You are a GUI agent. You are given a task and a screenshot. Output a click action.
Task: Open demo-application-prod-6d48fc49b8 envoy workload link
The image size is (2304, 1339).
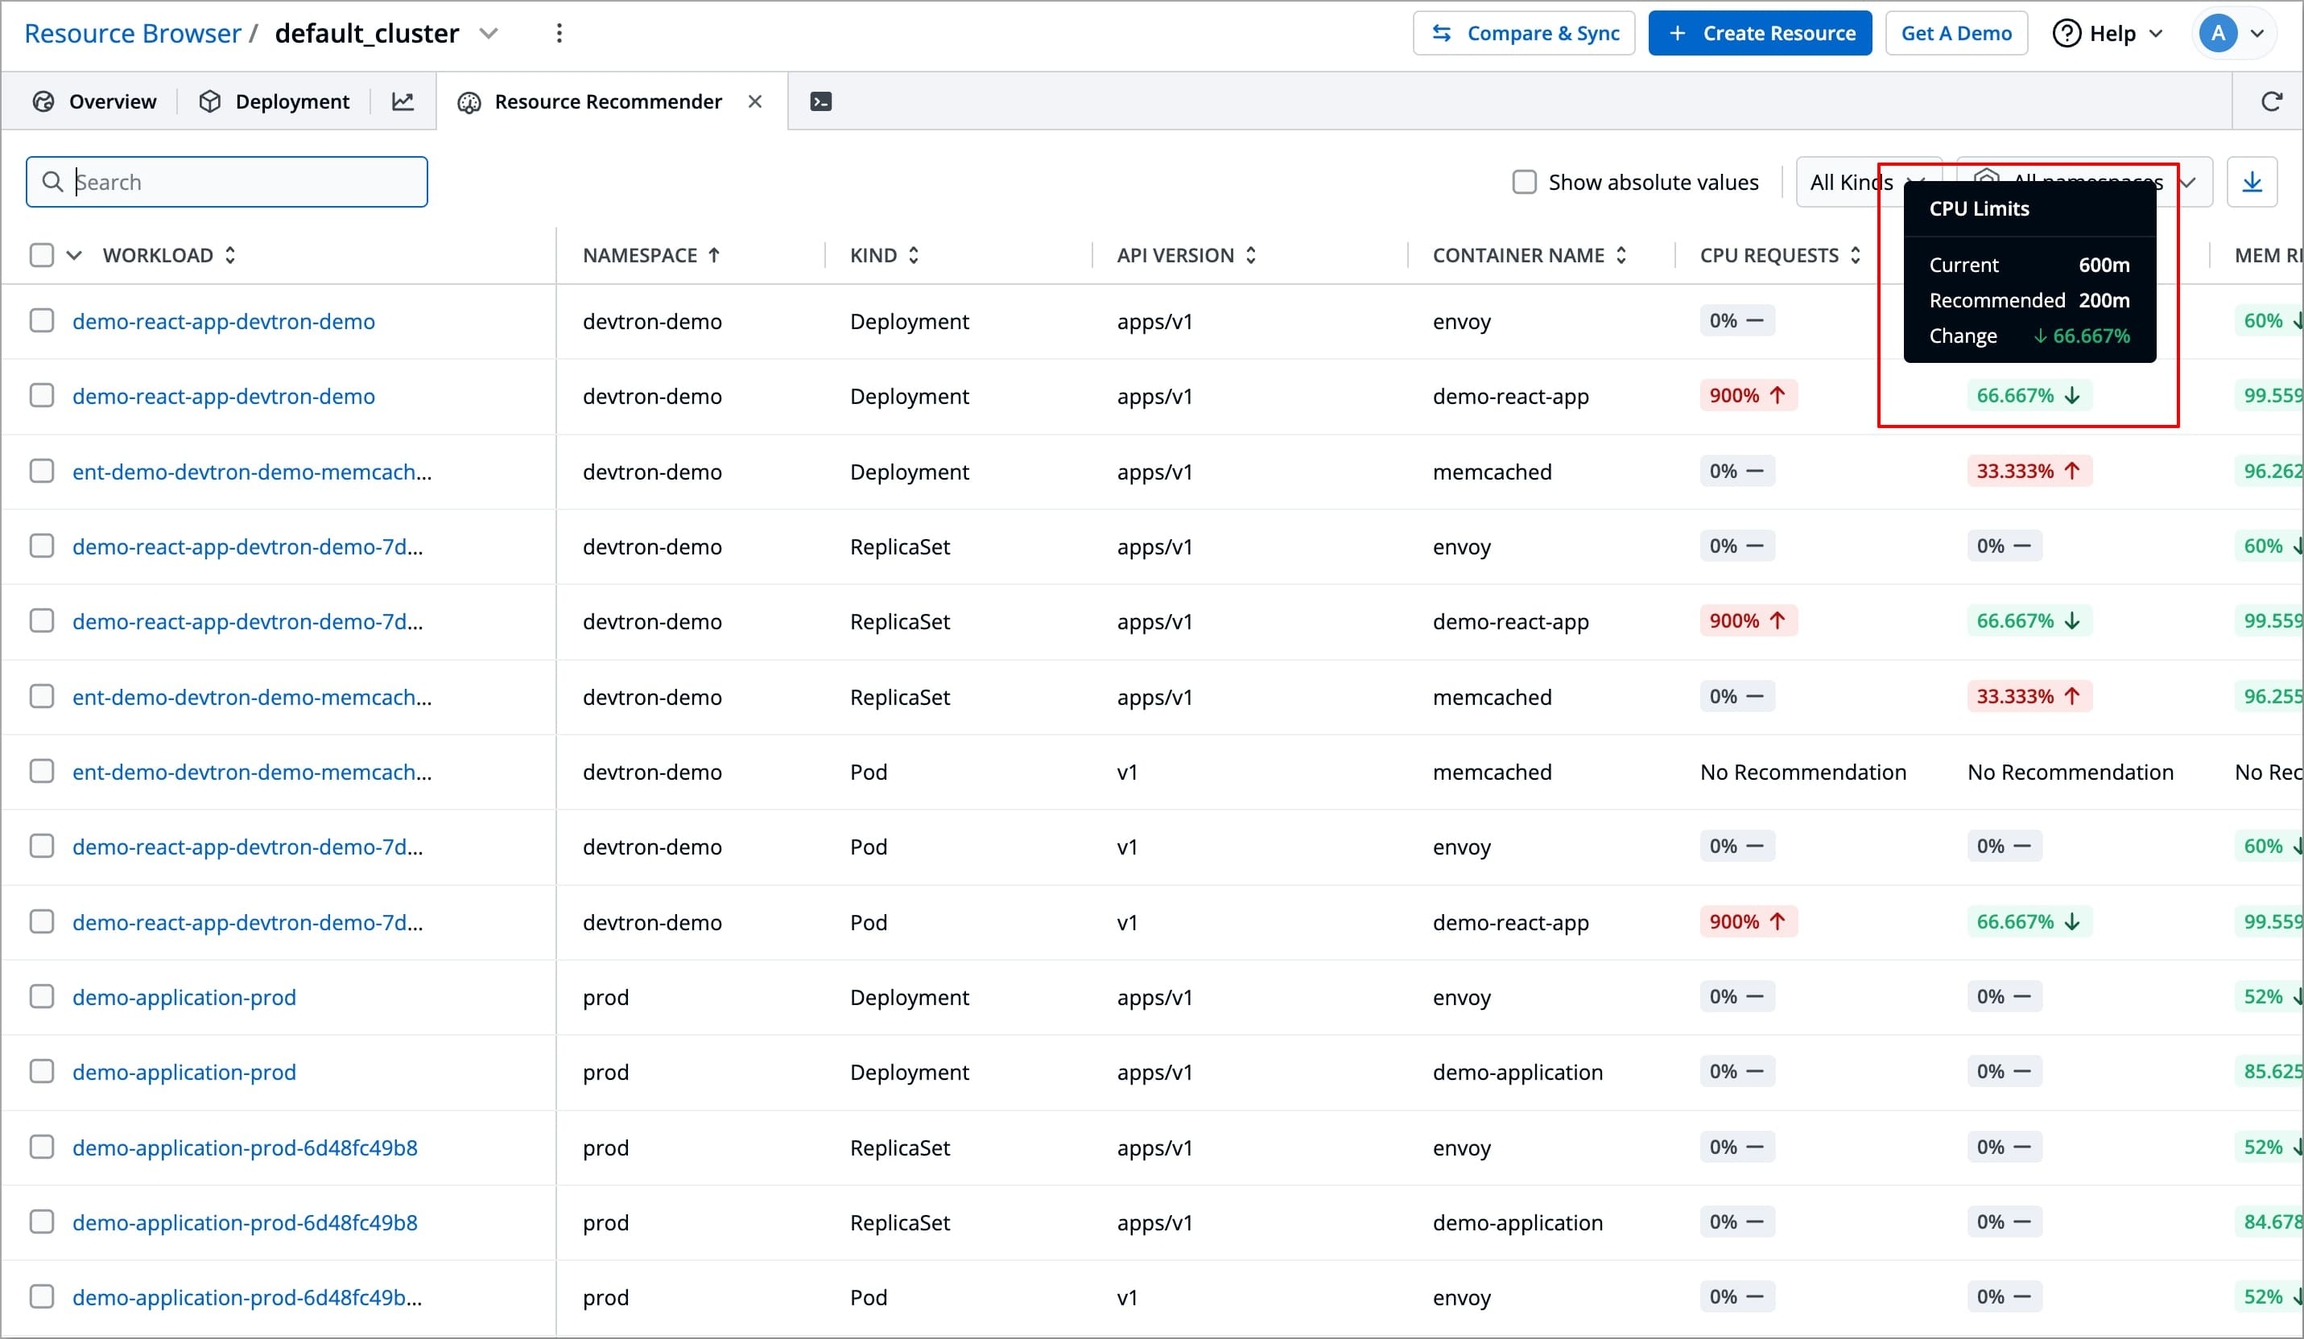click(x=245, y=1147)
